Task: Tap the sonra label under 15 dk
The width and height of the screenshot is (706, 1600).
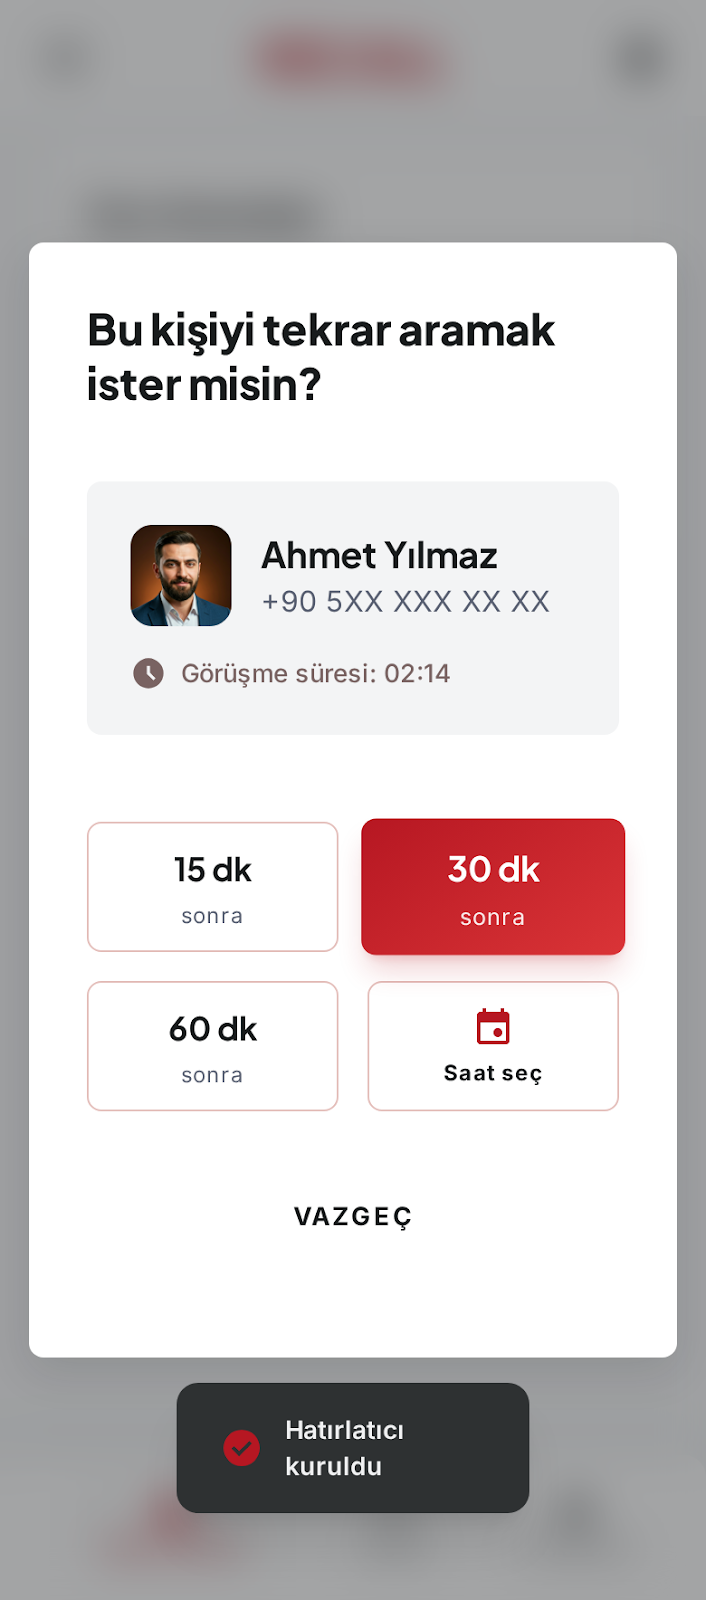Action: (212, 914)
